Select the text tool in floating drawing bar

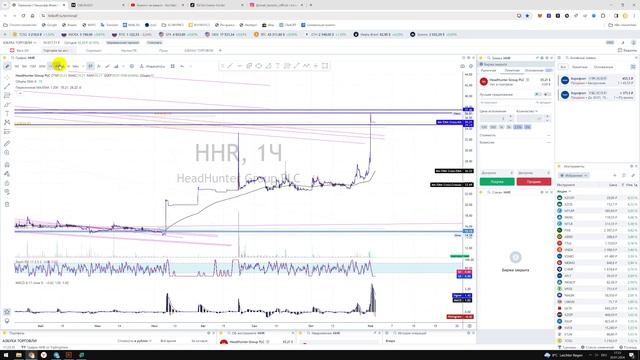point(278,66)
